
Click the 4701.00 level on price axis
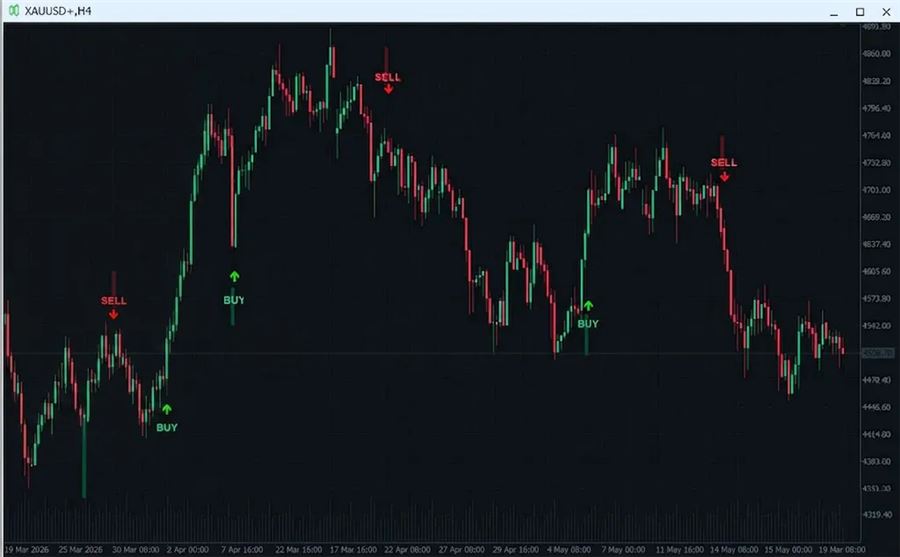(876, 189)
